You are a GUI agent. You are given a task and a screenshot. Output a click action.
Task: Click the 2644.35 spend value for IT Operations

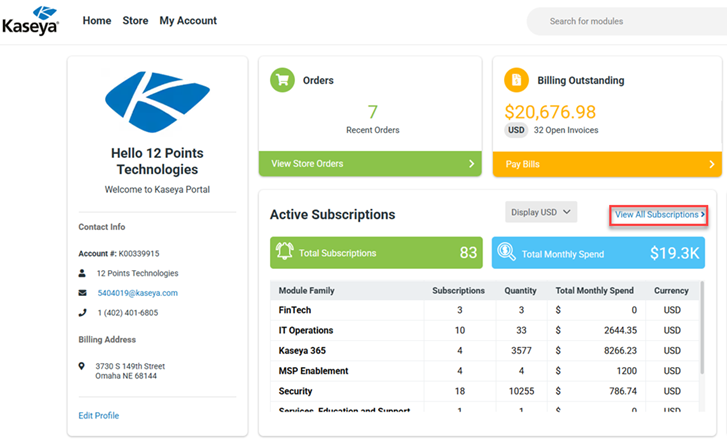pos(620,331)
